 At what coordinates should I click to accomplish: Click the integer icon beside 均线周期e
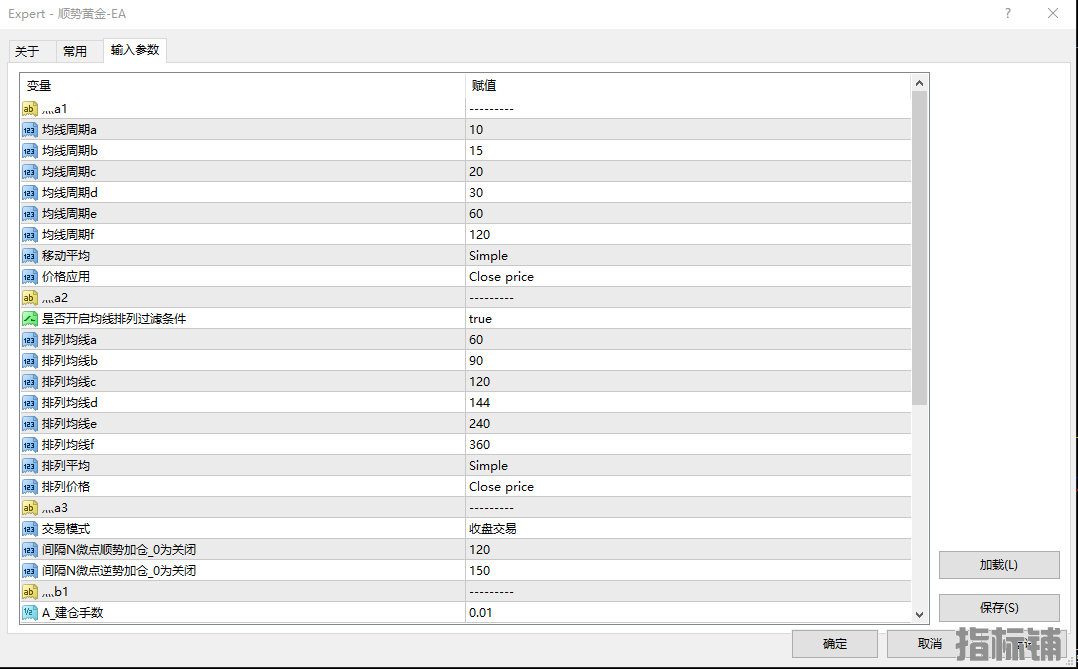[x=30, y=214]
